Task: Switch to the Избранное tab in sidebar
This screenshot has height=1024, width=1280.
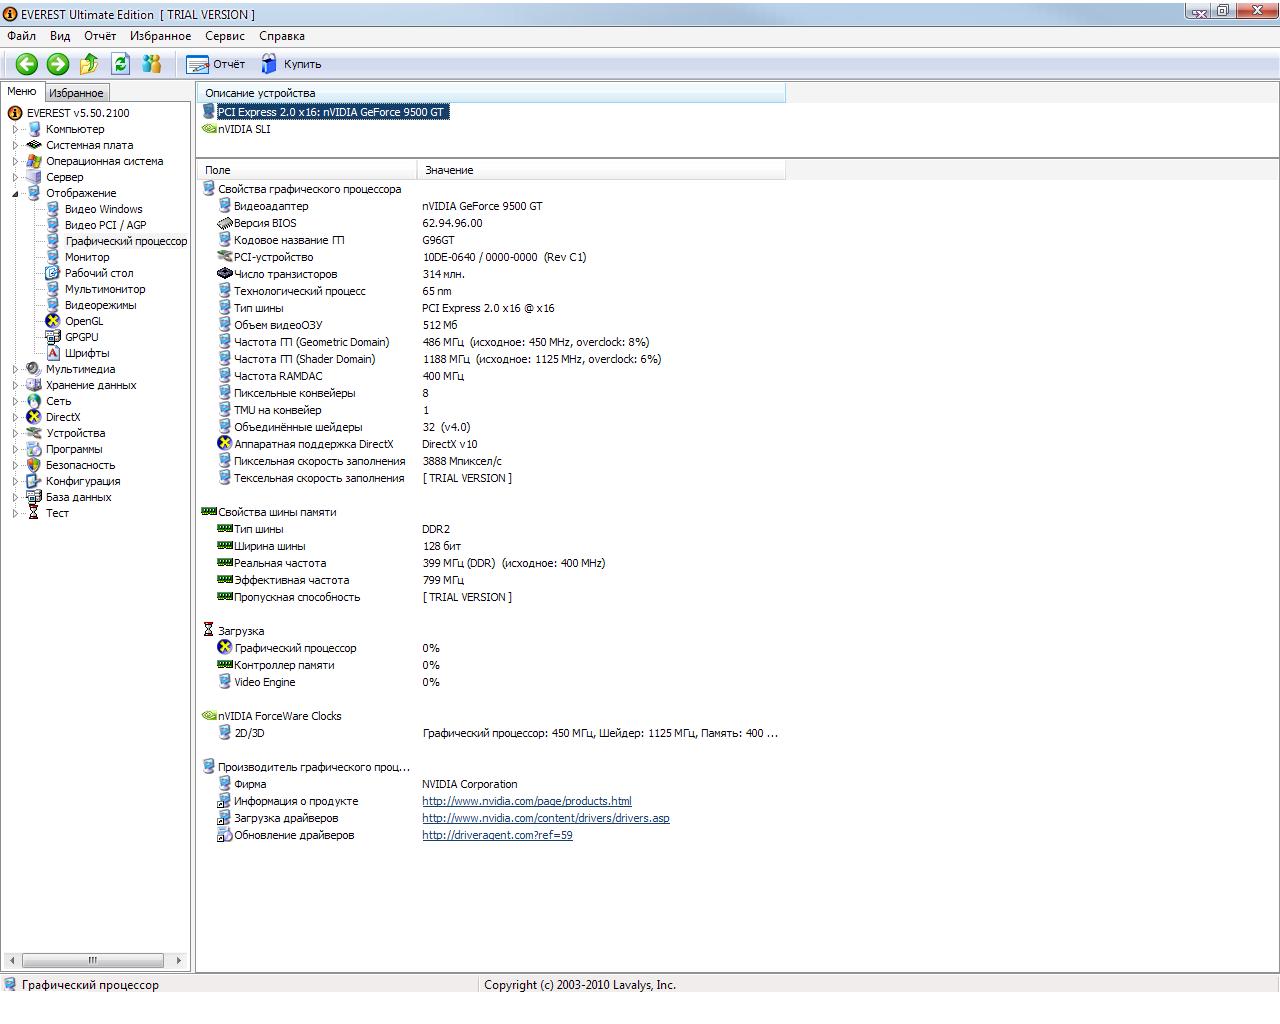Action: point(76,92)
